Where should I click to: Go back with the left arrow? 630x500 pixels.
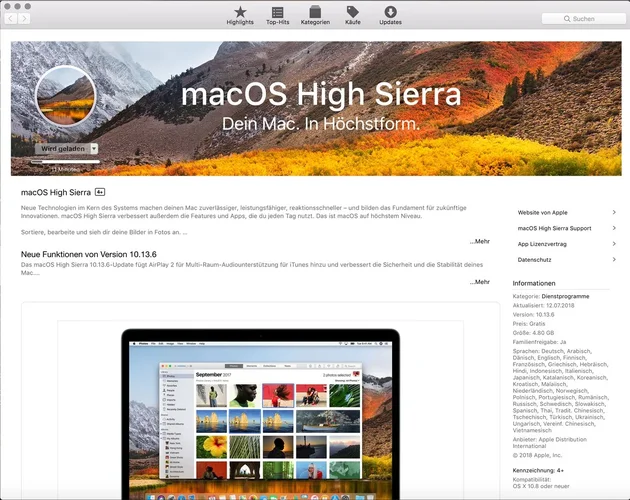[10, 18]
